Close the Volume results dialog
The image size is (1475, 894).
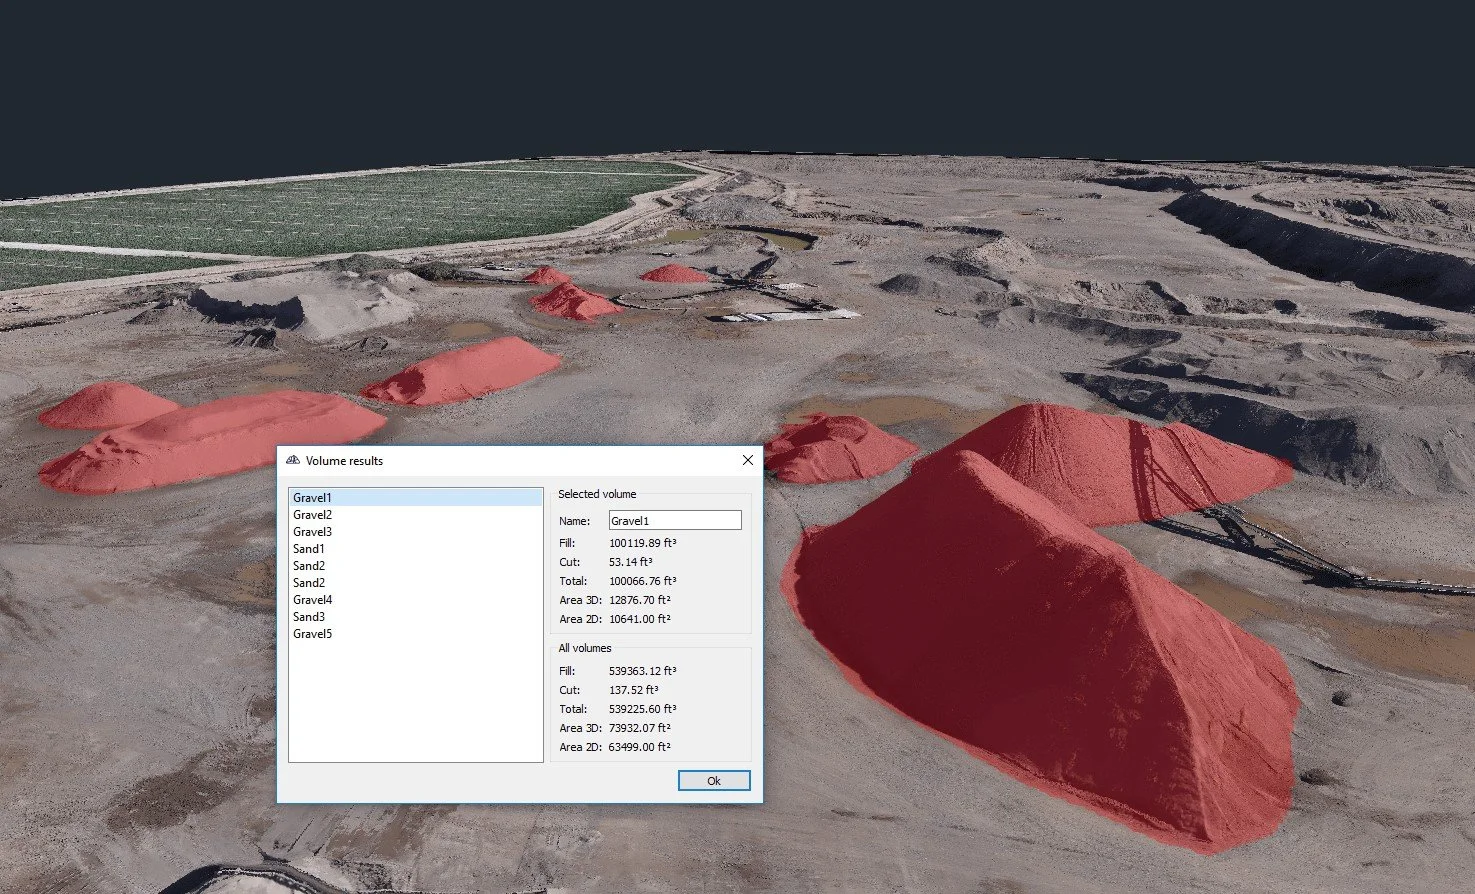pyautogui.click(x=747, y=460)
